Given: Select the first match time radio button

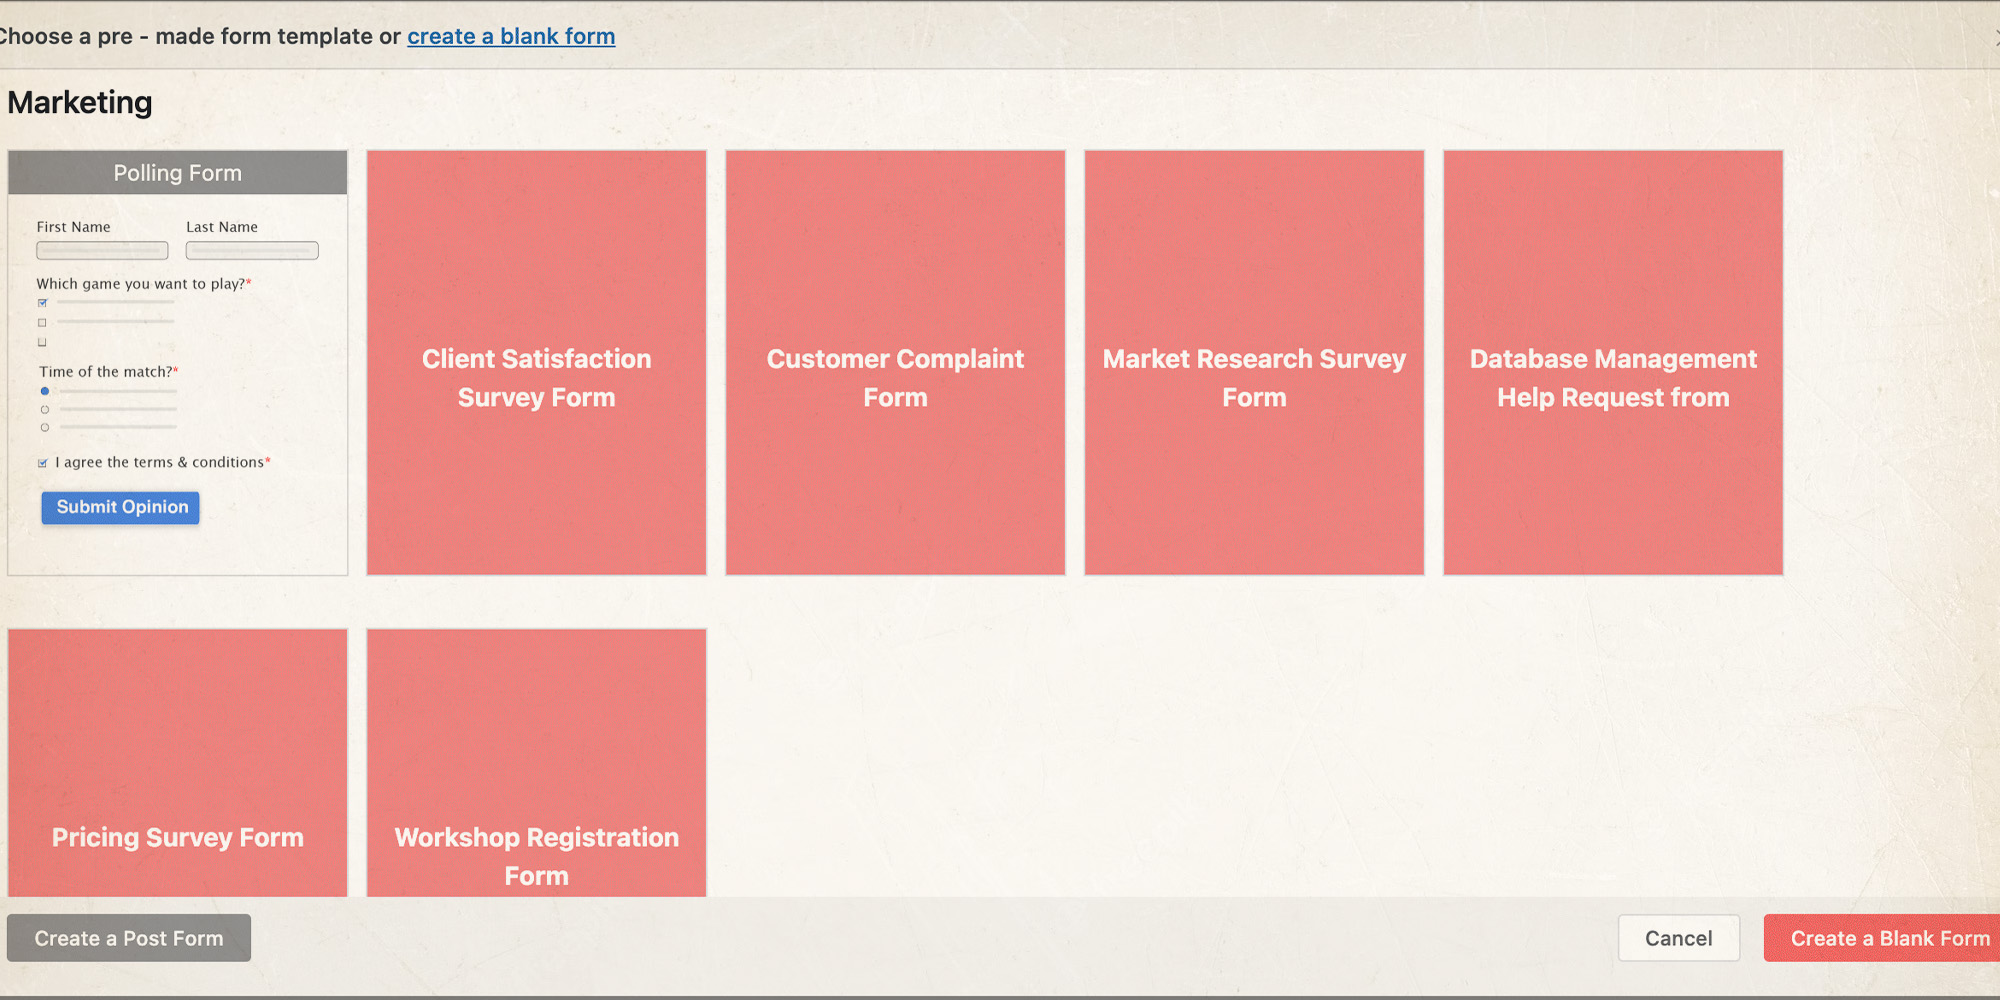Looking at the screenshot, I should pos(45,391).
